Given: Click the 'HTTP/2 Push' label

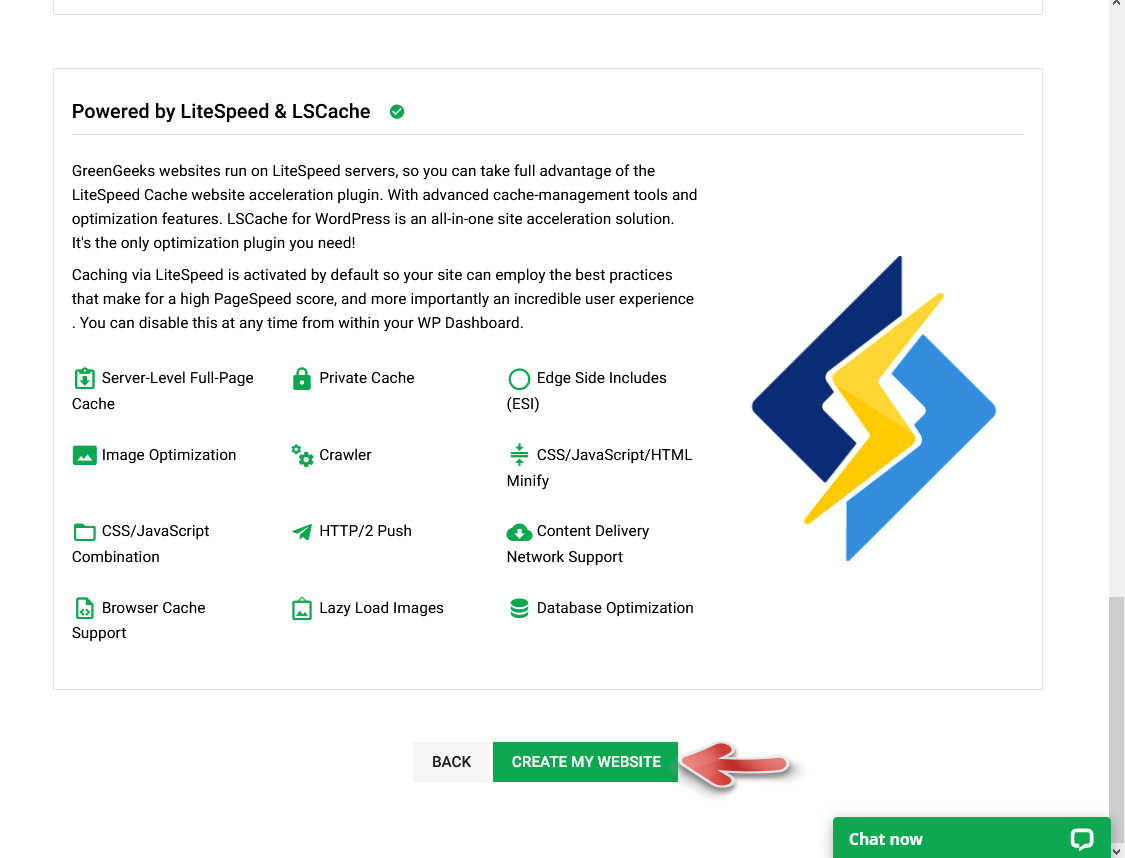Looking at the screenshot, I should point(365,531).
